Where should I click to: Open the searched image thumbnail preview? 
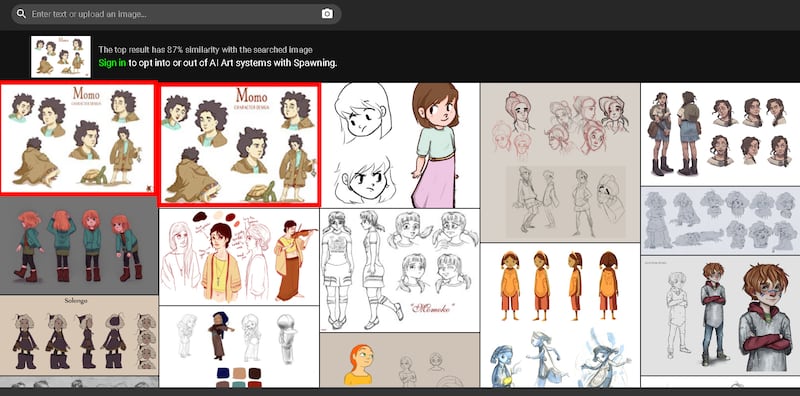61,57
